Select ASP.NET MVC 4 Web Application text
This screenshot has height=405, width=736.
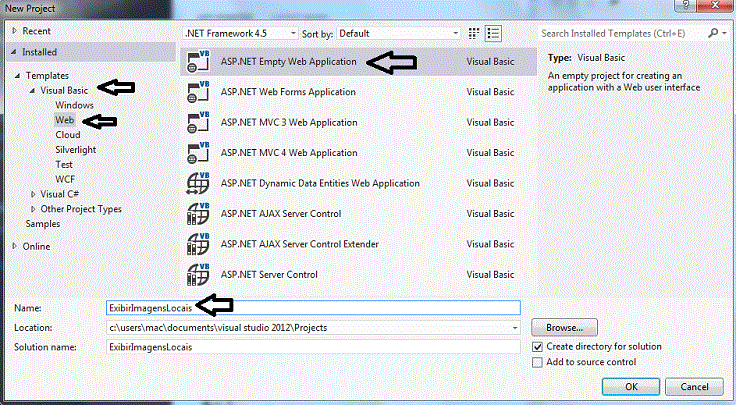[289, 153]
